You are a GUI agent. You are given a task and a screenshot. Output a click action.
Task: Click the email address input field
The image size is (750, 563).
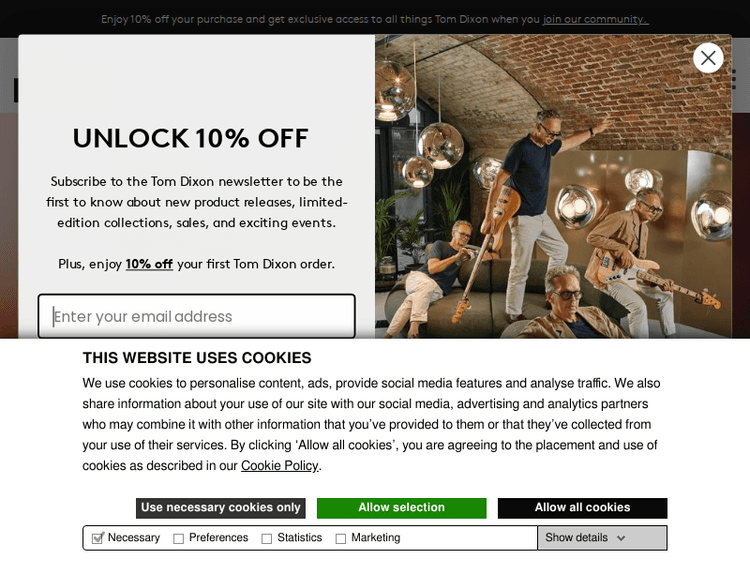[x=197, y=316]
